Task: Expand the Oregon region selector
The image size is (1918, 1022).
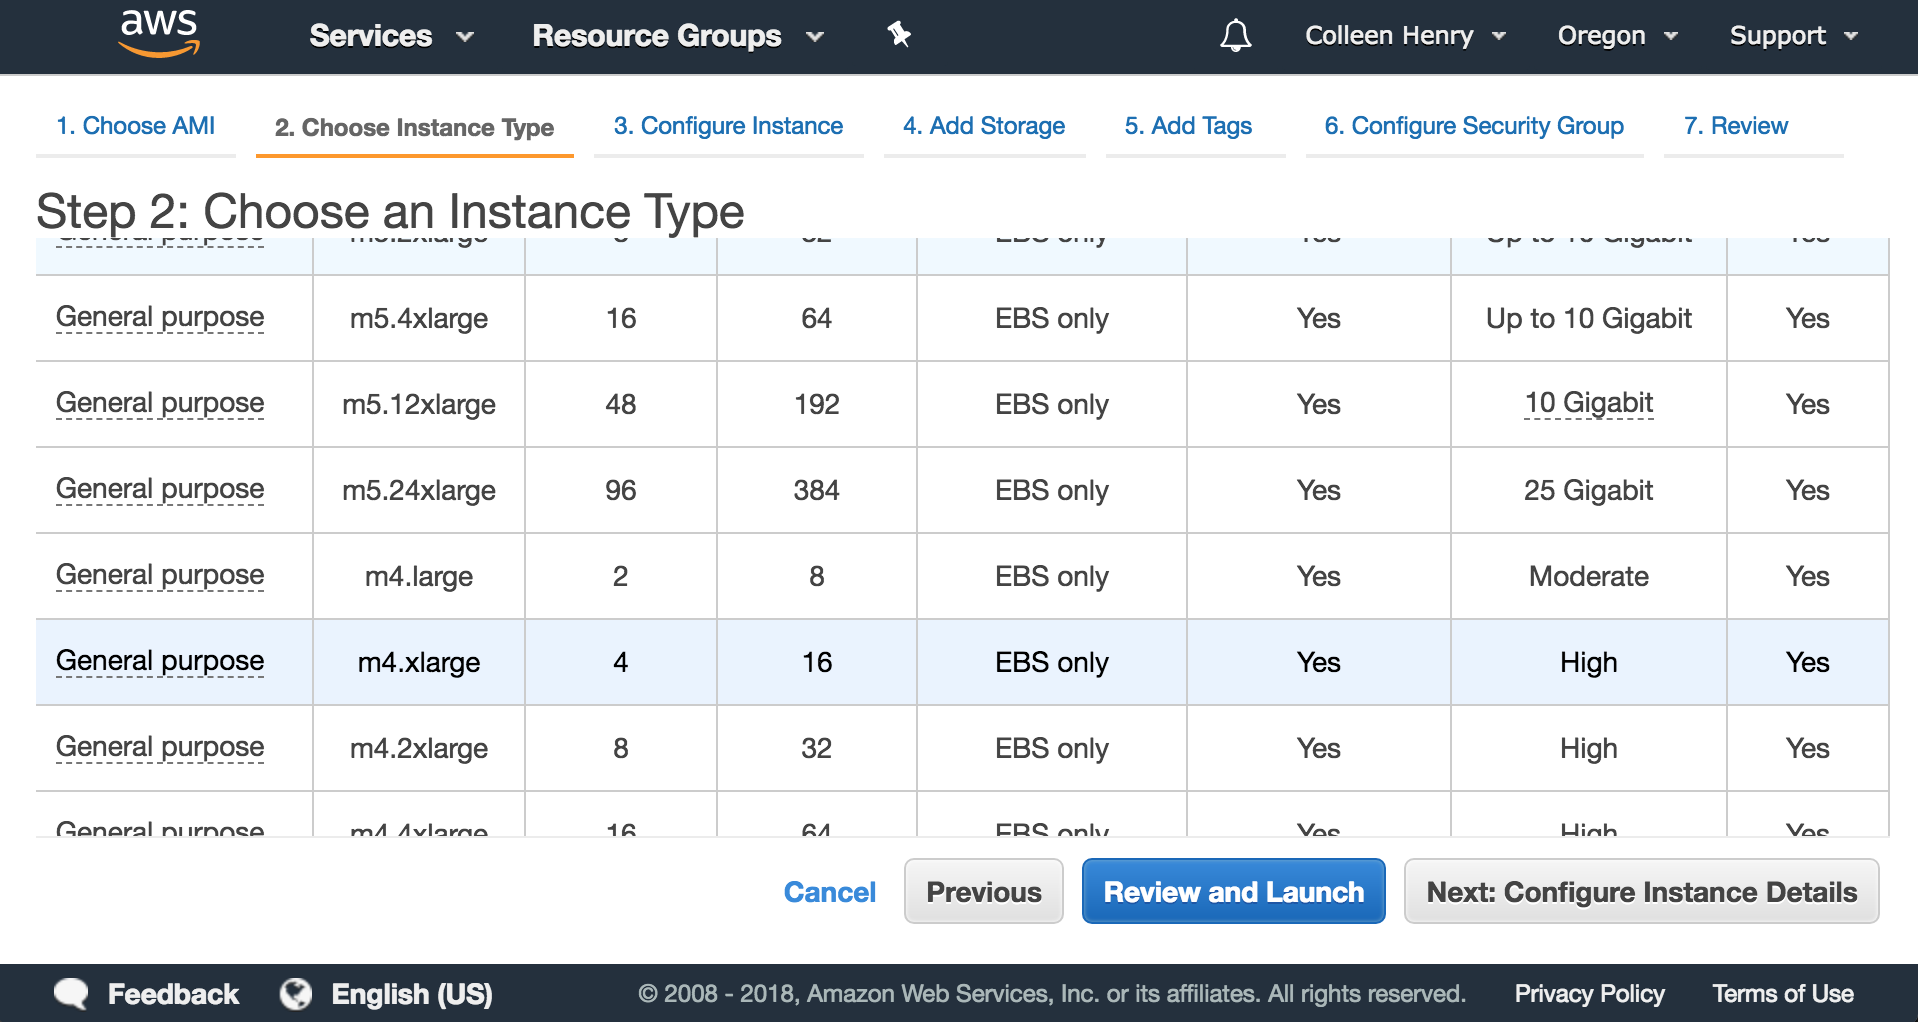Action: pyautogui.click(x=1616, y=36)
